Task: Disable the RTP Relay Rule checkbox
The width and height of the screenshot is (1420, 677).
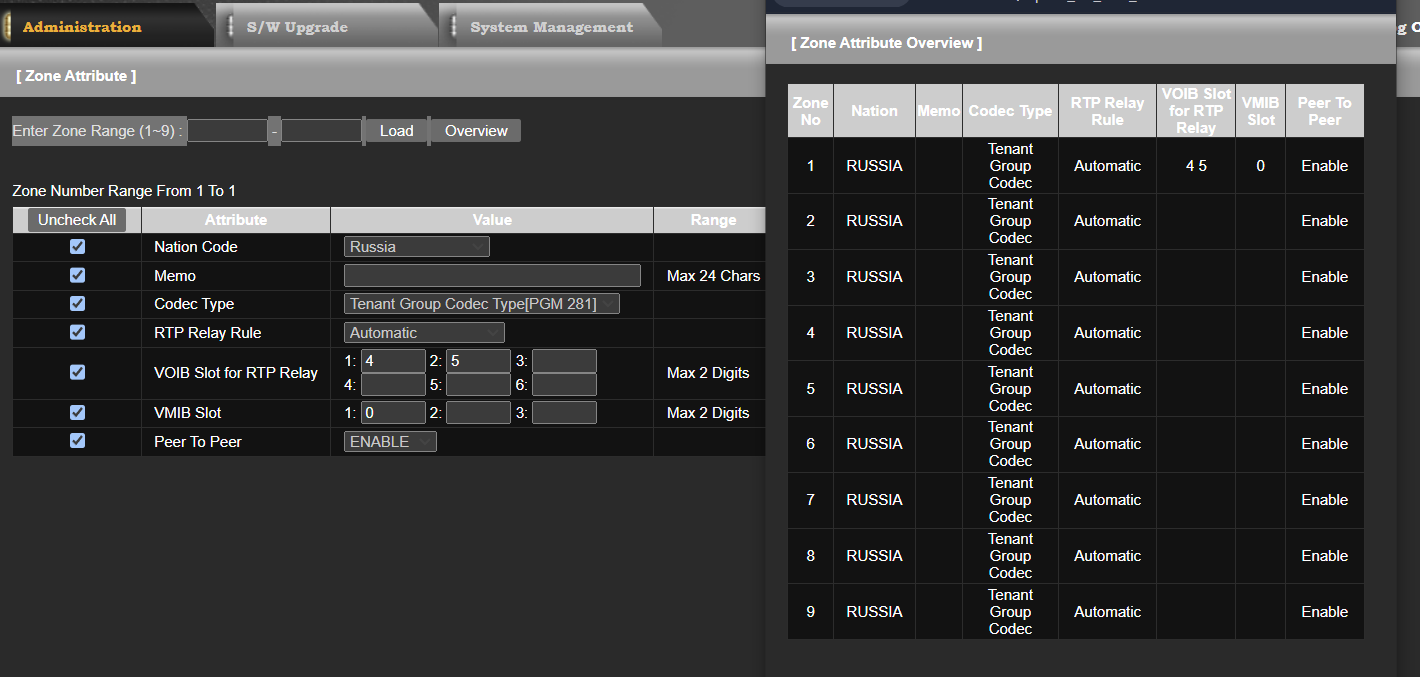Action: click(x=77, y=333)
